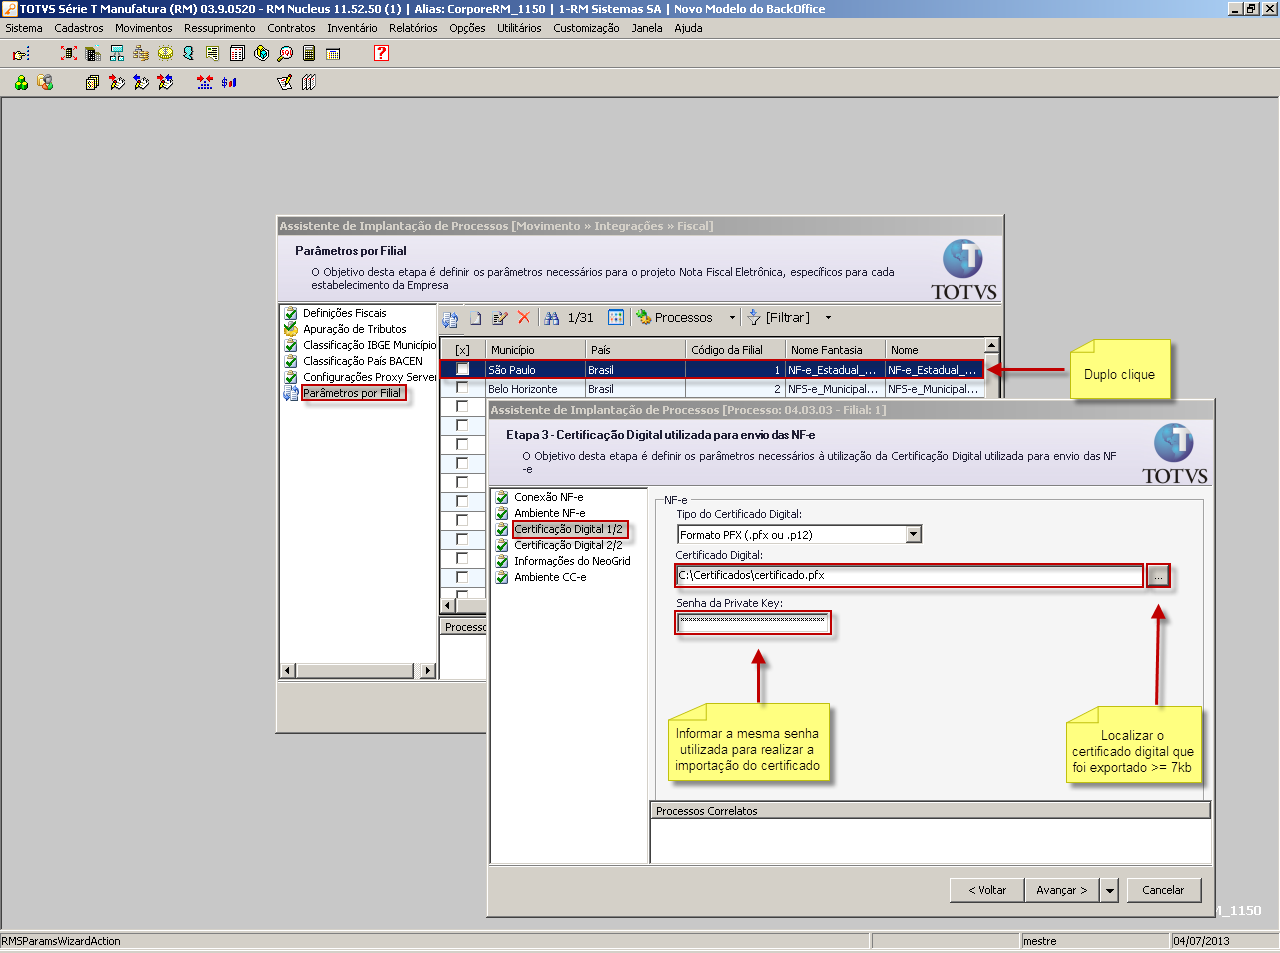Image resolution: width=1280 pixels, height=953 pixels.
Task: Select Informações do NeoGrid step
Action: coord(572,561)
